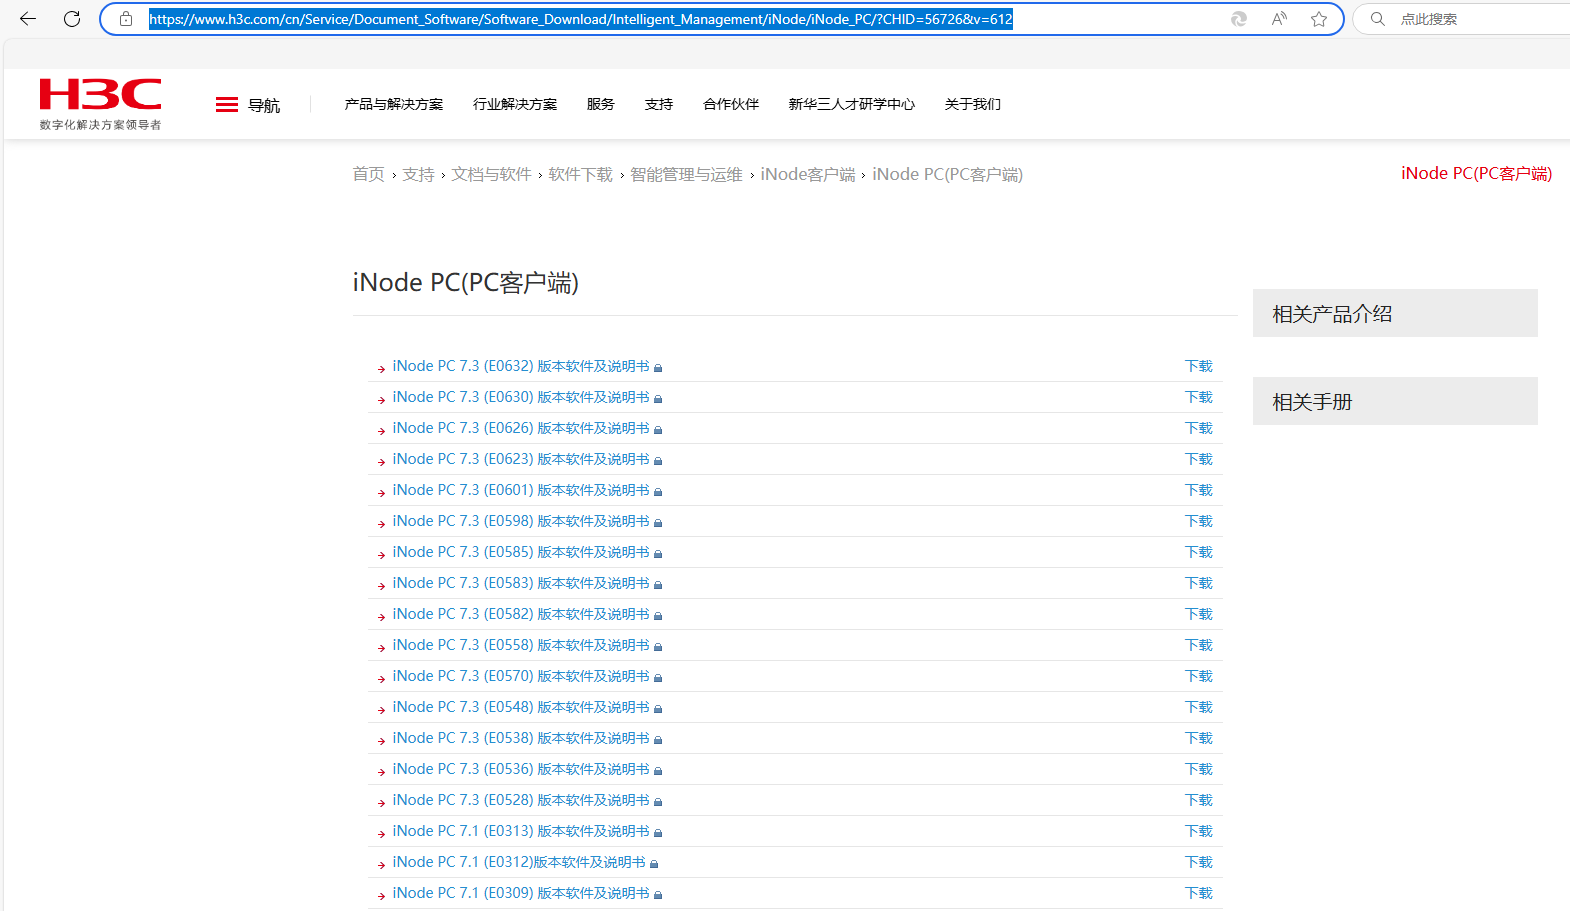
Task: Open iNode PC 7.3 (E0582) software page
Action: coord(521,614)
